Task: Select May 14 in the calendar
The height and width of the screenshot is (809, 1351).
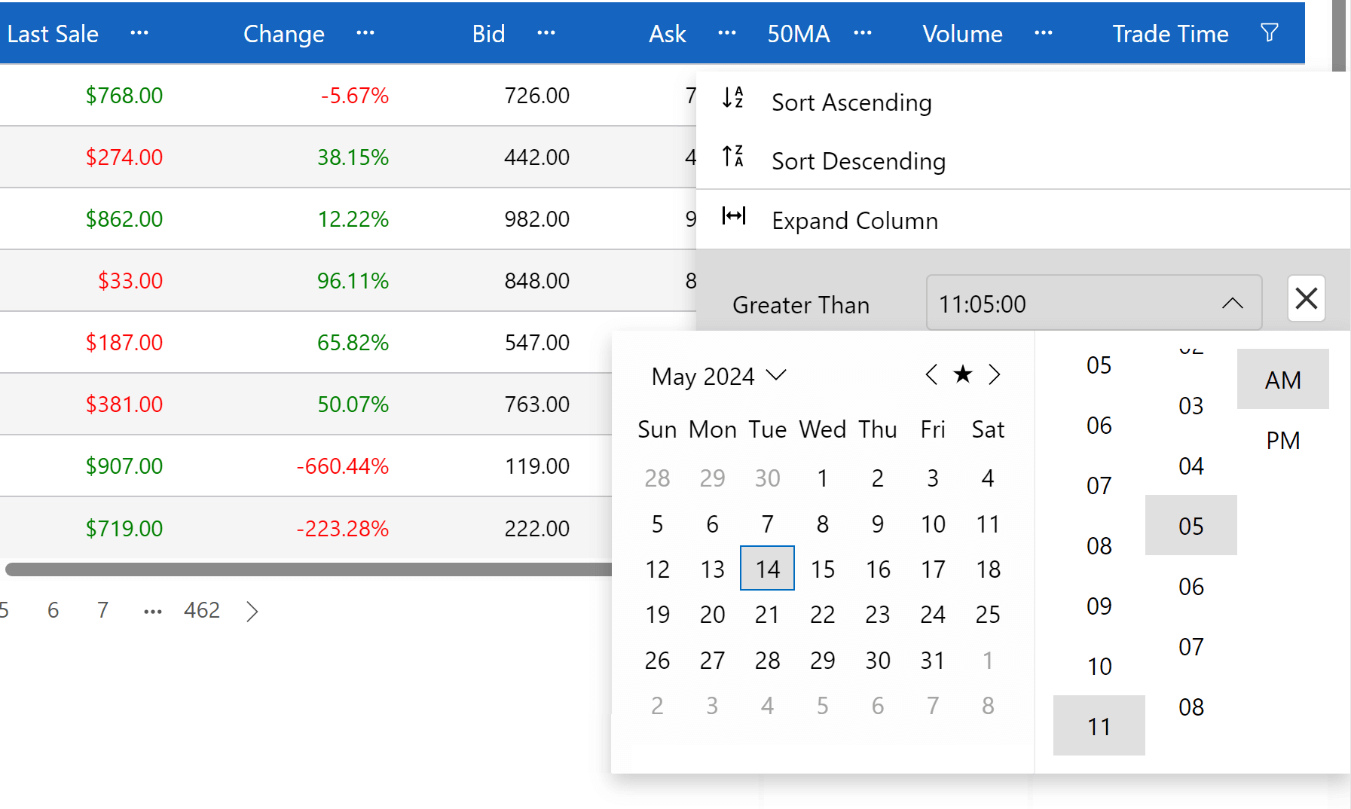Action: coord(767,569)
